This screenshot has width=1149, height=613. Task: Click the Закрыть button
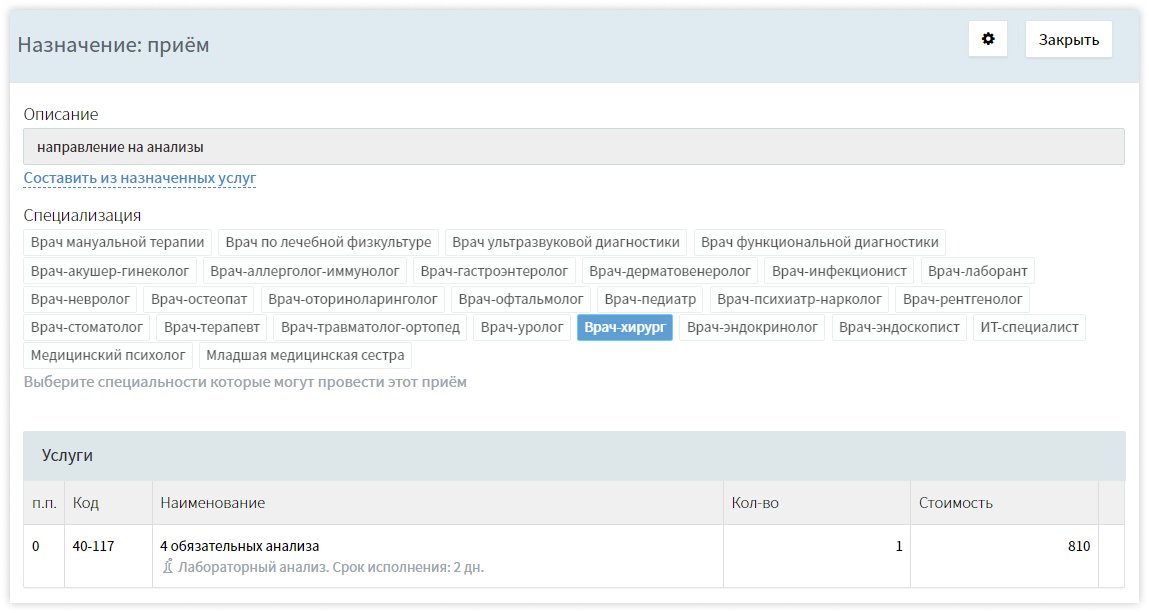tap(1068, 40)
